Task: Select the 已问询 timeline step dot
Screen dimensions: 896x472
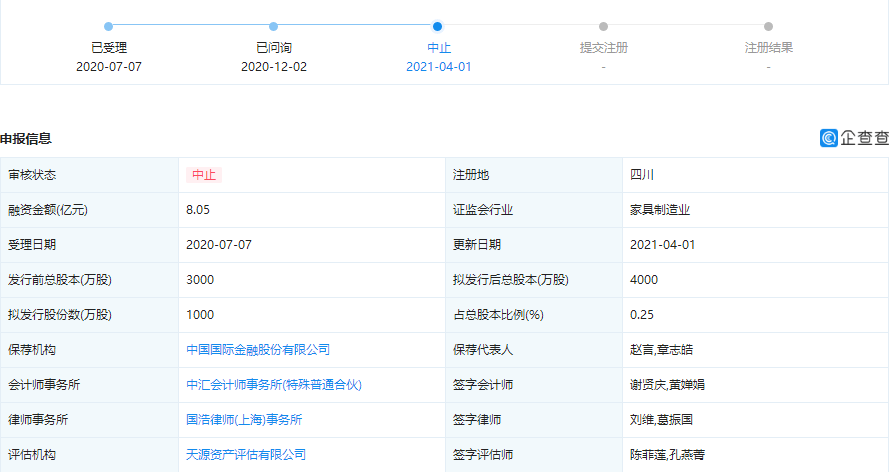Action: (x=273, y=27)
